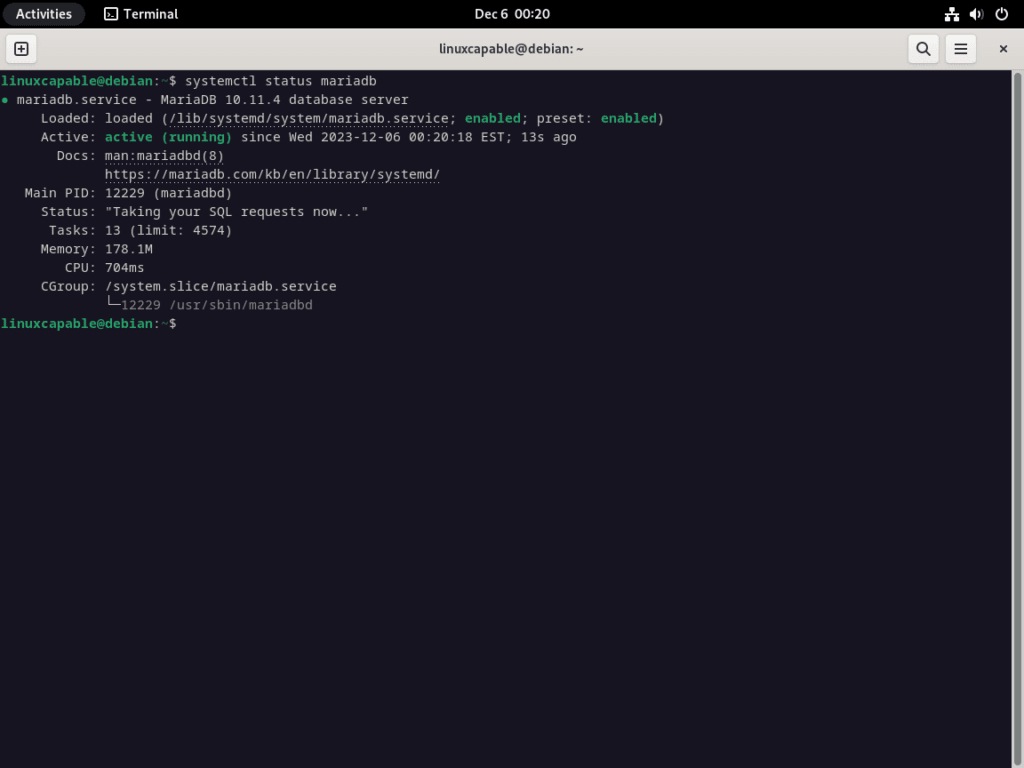Click the volume icon in the top bar
The image size is (1024, 768).
[975, 13]
